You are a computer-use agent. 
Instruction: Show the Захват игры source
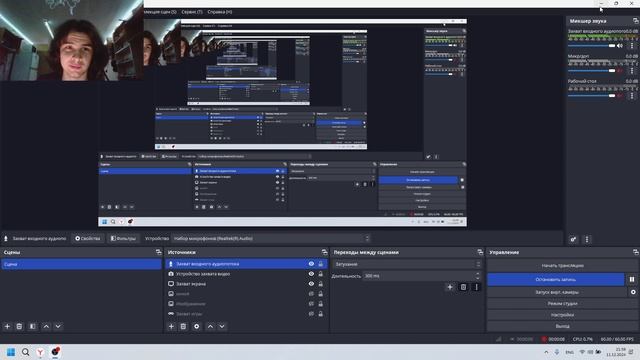point(311,313)
